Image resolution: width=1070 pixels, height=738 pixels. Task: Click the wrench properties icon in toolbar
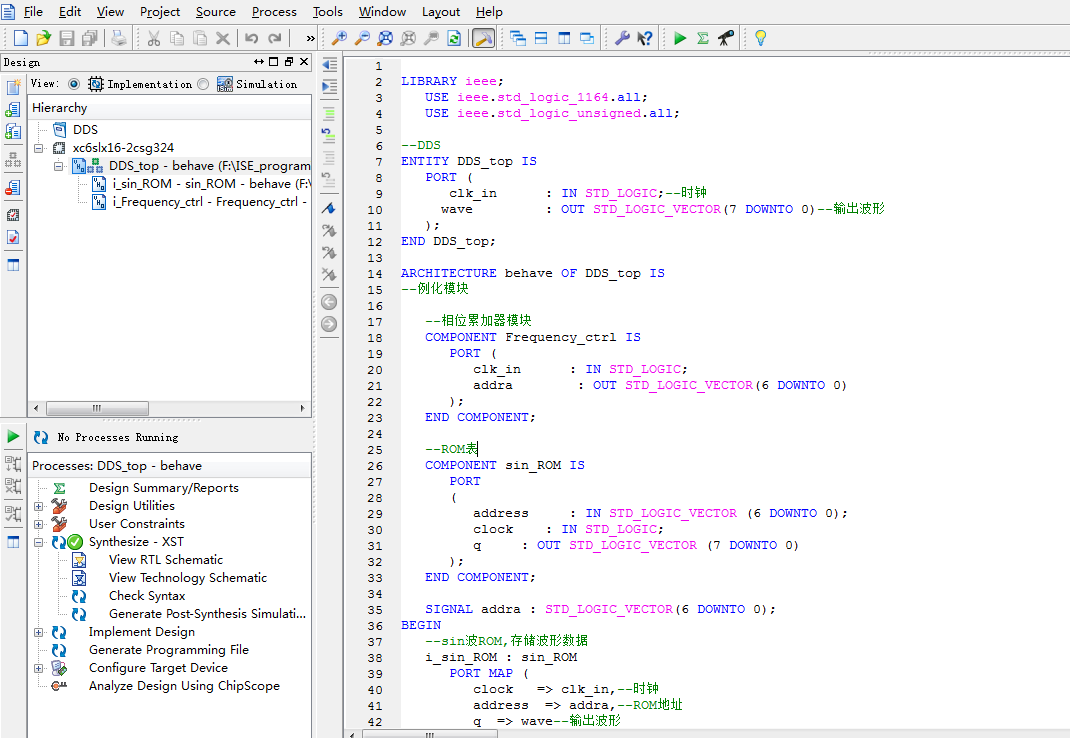pos(621,38)
